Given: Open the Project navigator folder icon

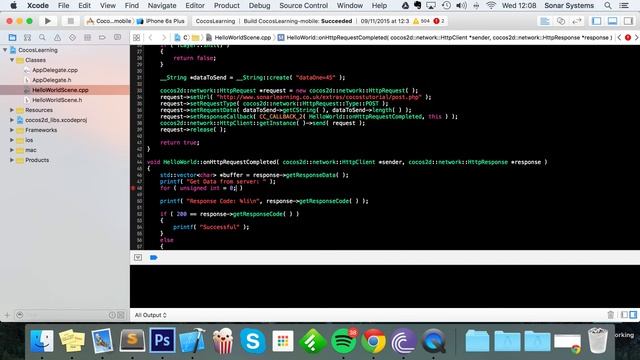Looking at the screenshot, I should coord(12,38).
